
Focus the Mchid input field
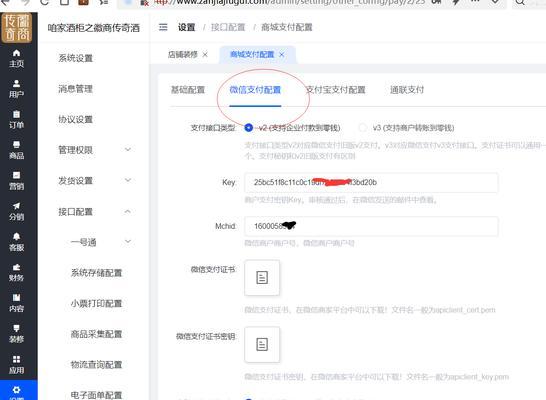(x=371, y=226)
